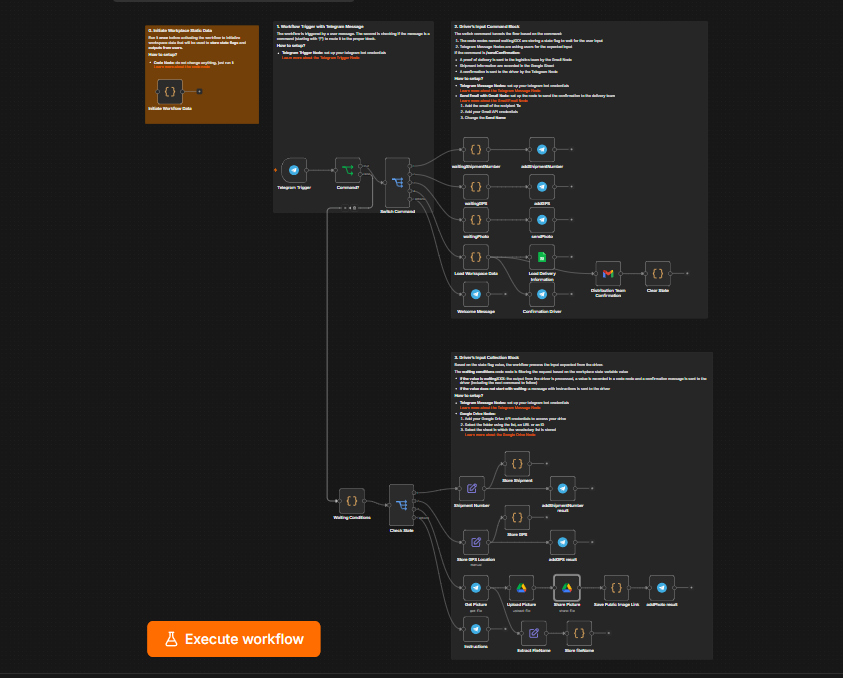
Task: Click the Driver's Input Command Block note title
Action: coord(487,26)
